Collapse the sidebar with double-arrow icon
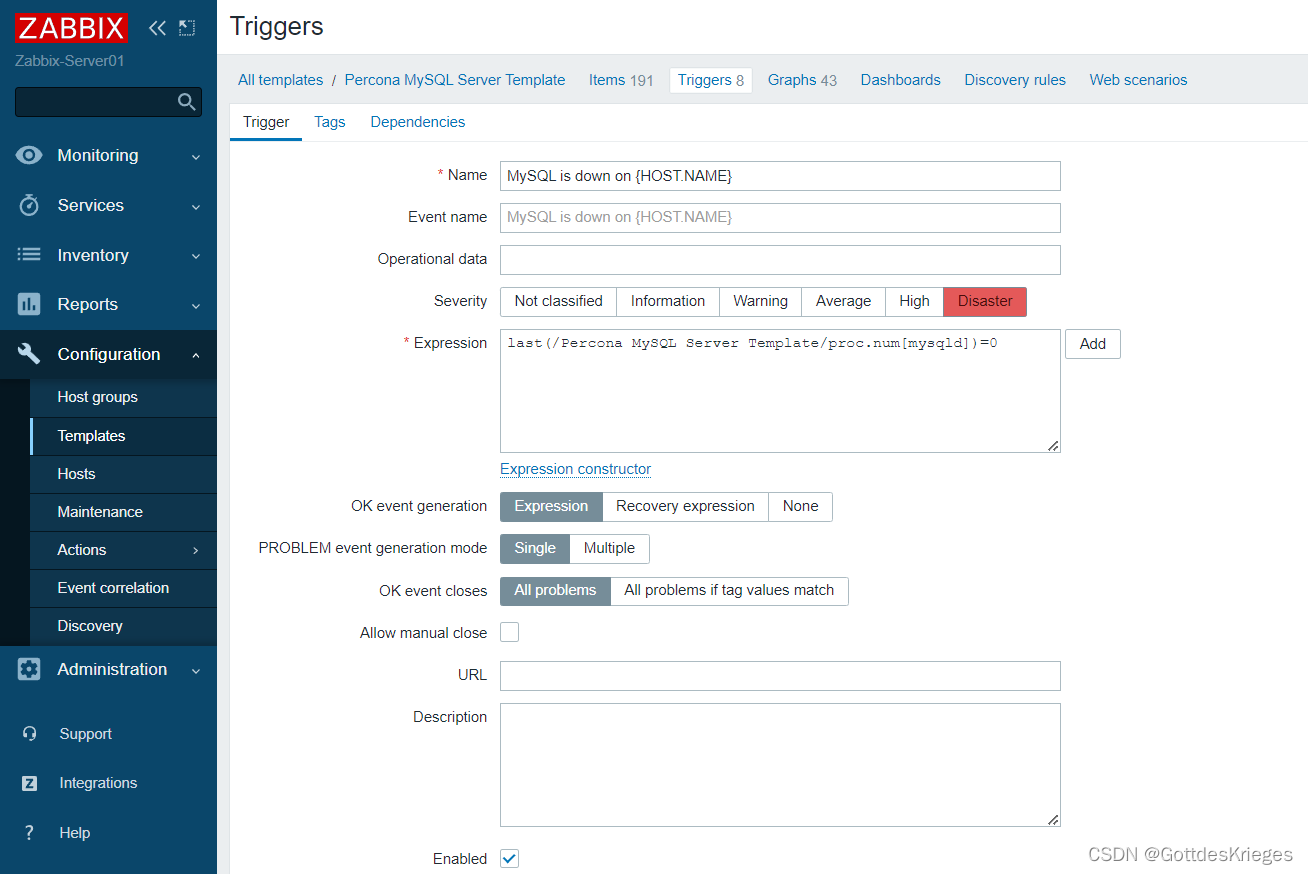This screenshot has width=1308, height=874. tap(157, 28)
